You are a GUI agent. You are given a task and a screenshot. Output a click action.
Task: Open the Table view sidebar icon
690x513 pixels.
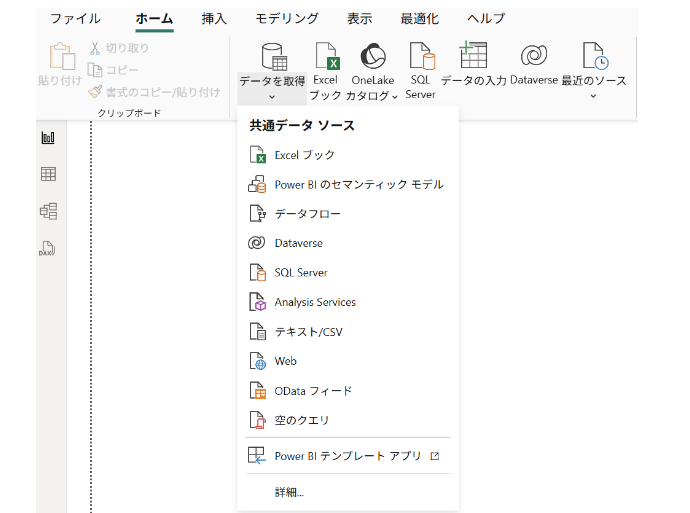[48, 174]
